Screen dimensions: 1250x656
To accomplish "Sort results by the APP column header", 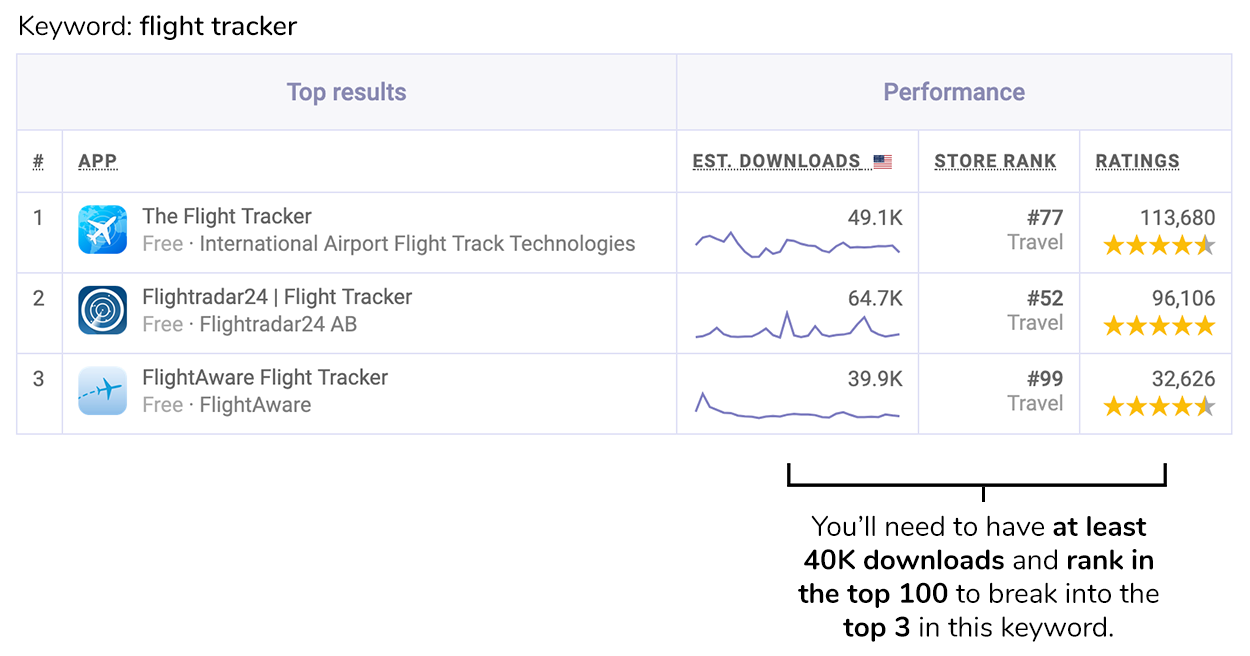I will point(96,160).
